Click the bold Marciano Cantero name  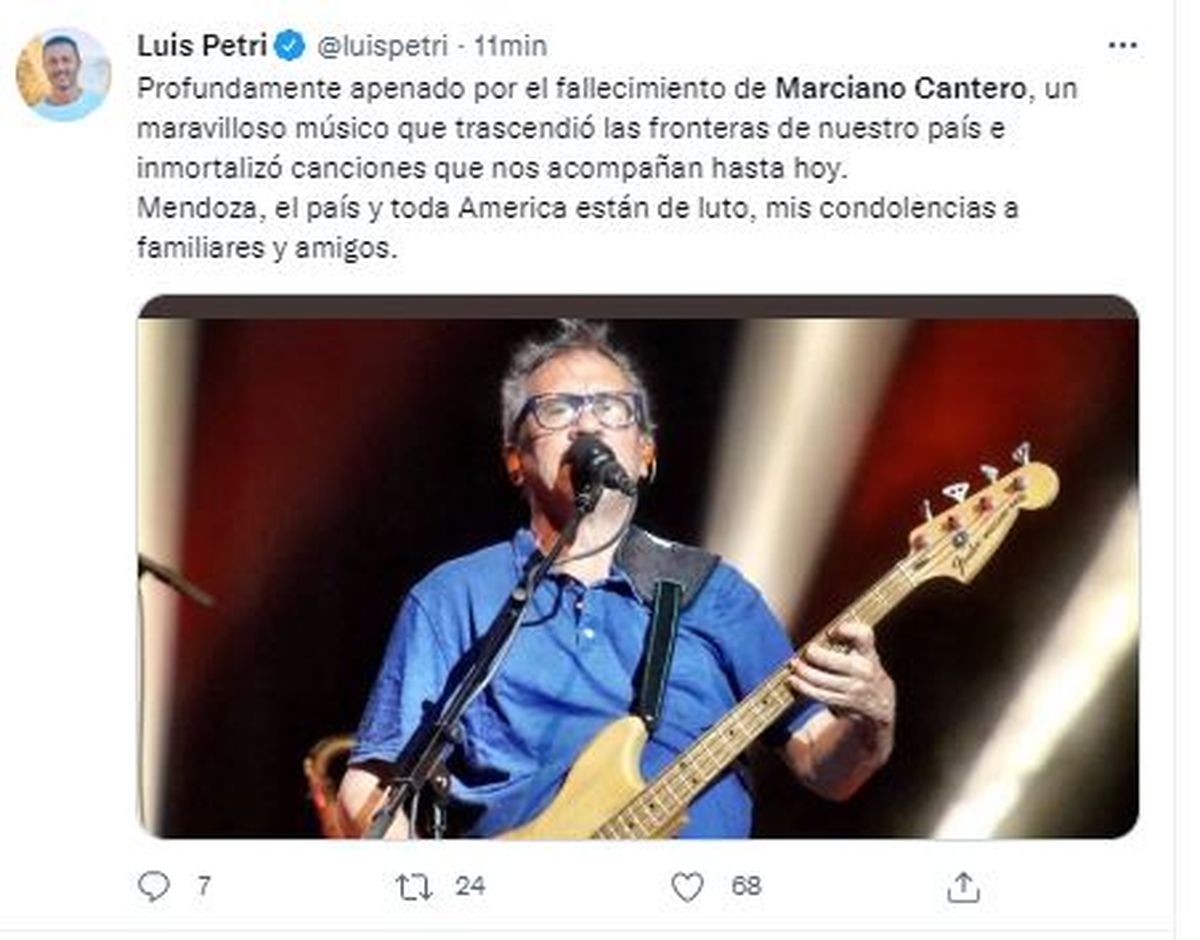point(901,88)
